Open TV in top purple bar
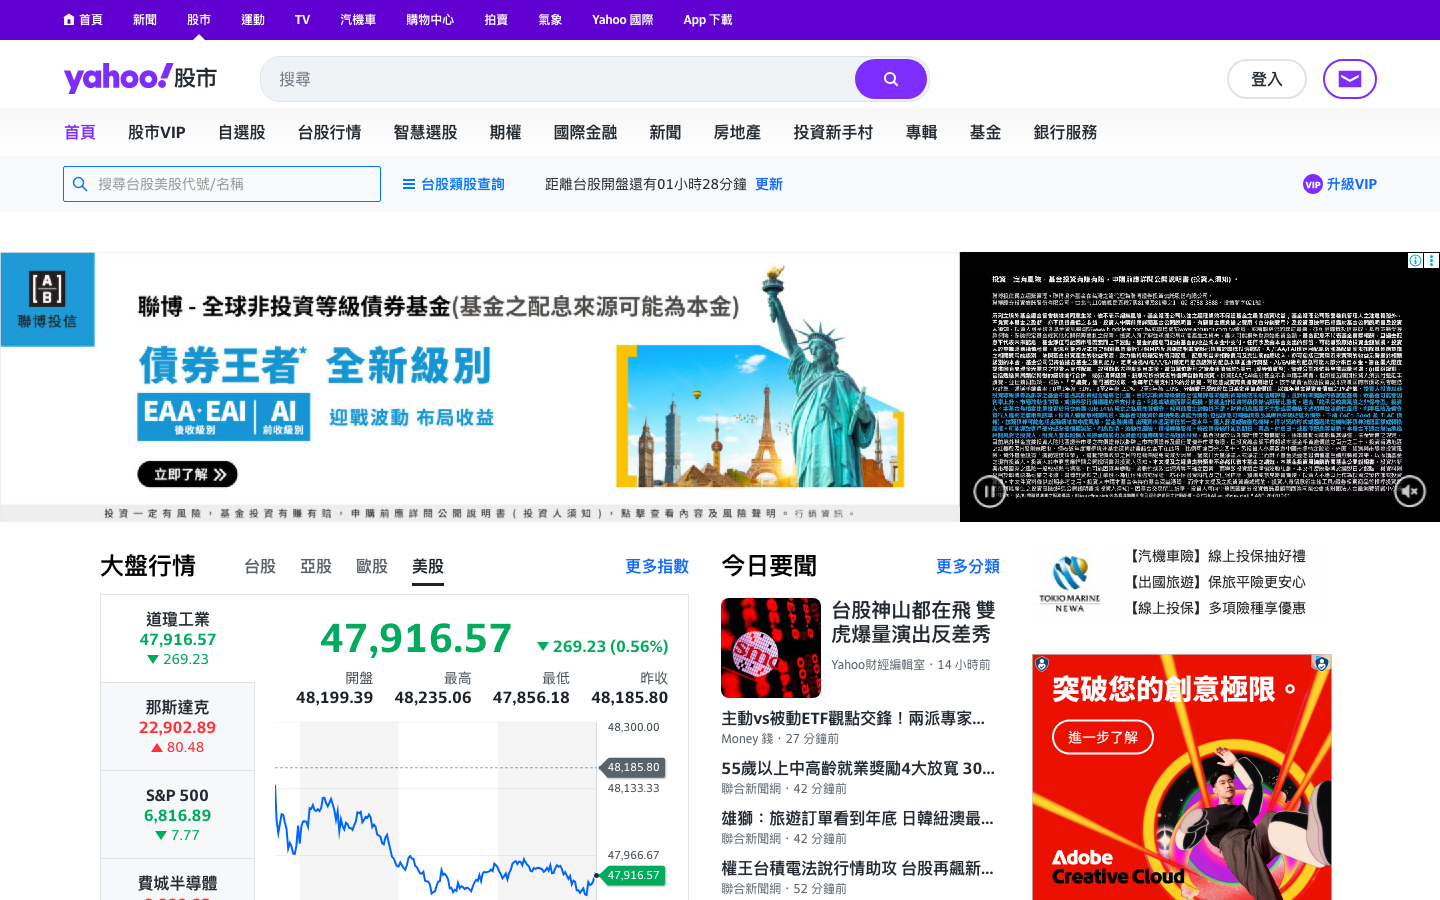The width and height of the screenshot is (1440, 900). pos(302,19)
